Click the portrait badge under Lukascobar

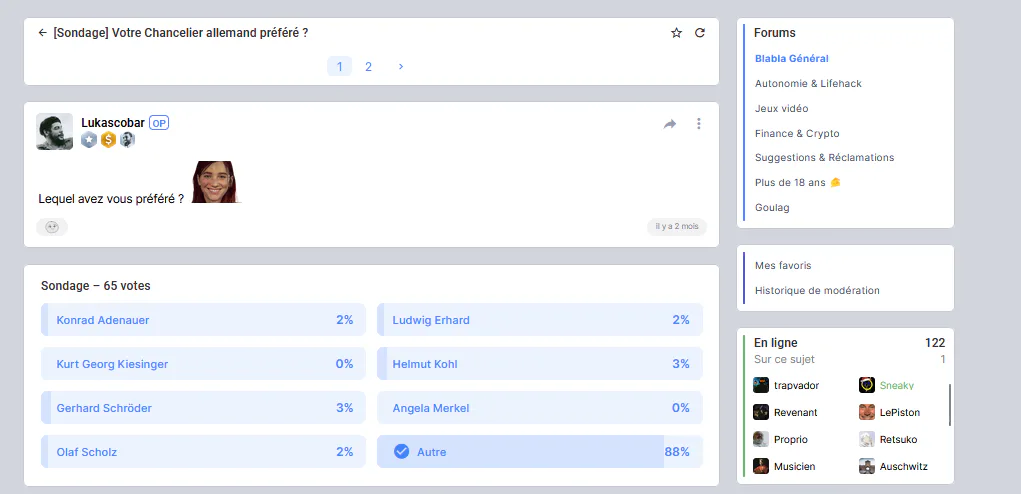point(127,140)
